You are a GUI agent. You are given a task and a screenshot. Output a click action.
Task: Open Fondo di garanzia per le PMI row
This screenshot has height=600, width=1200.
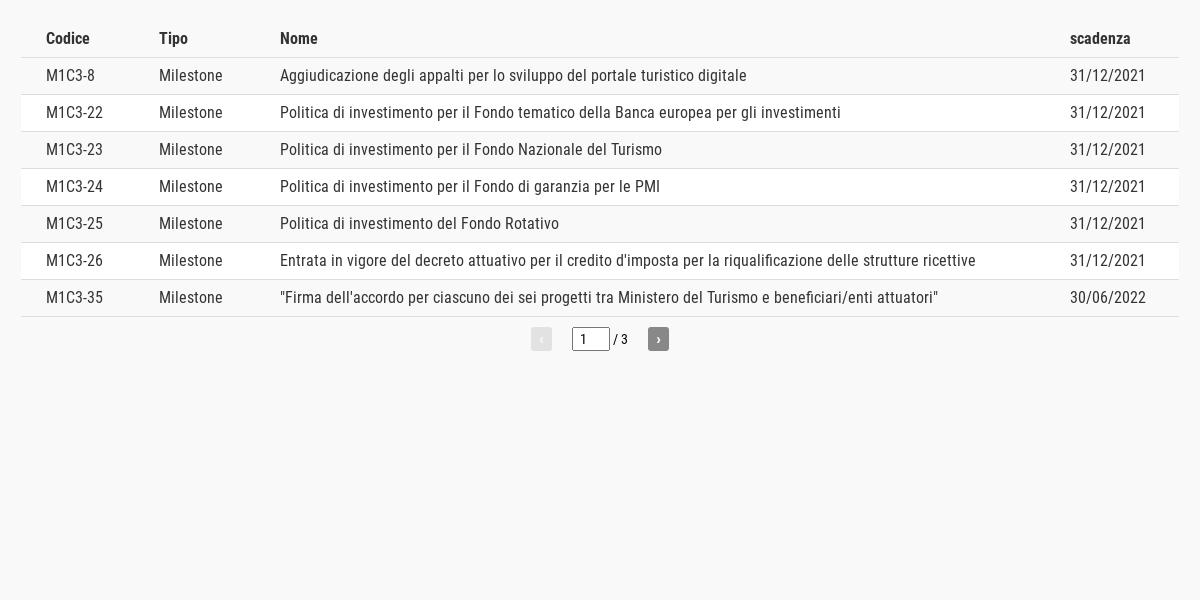(600, 187)
